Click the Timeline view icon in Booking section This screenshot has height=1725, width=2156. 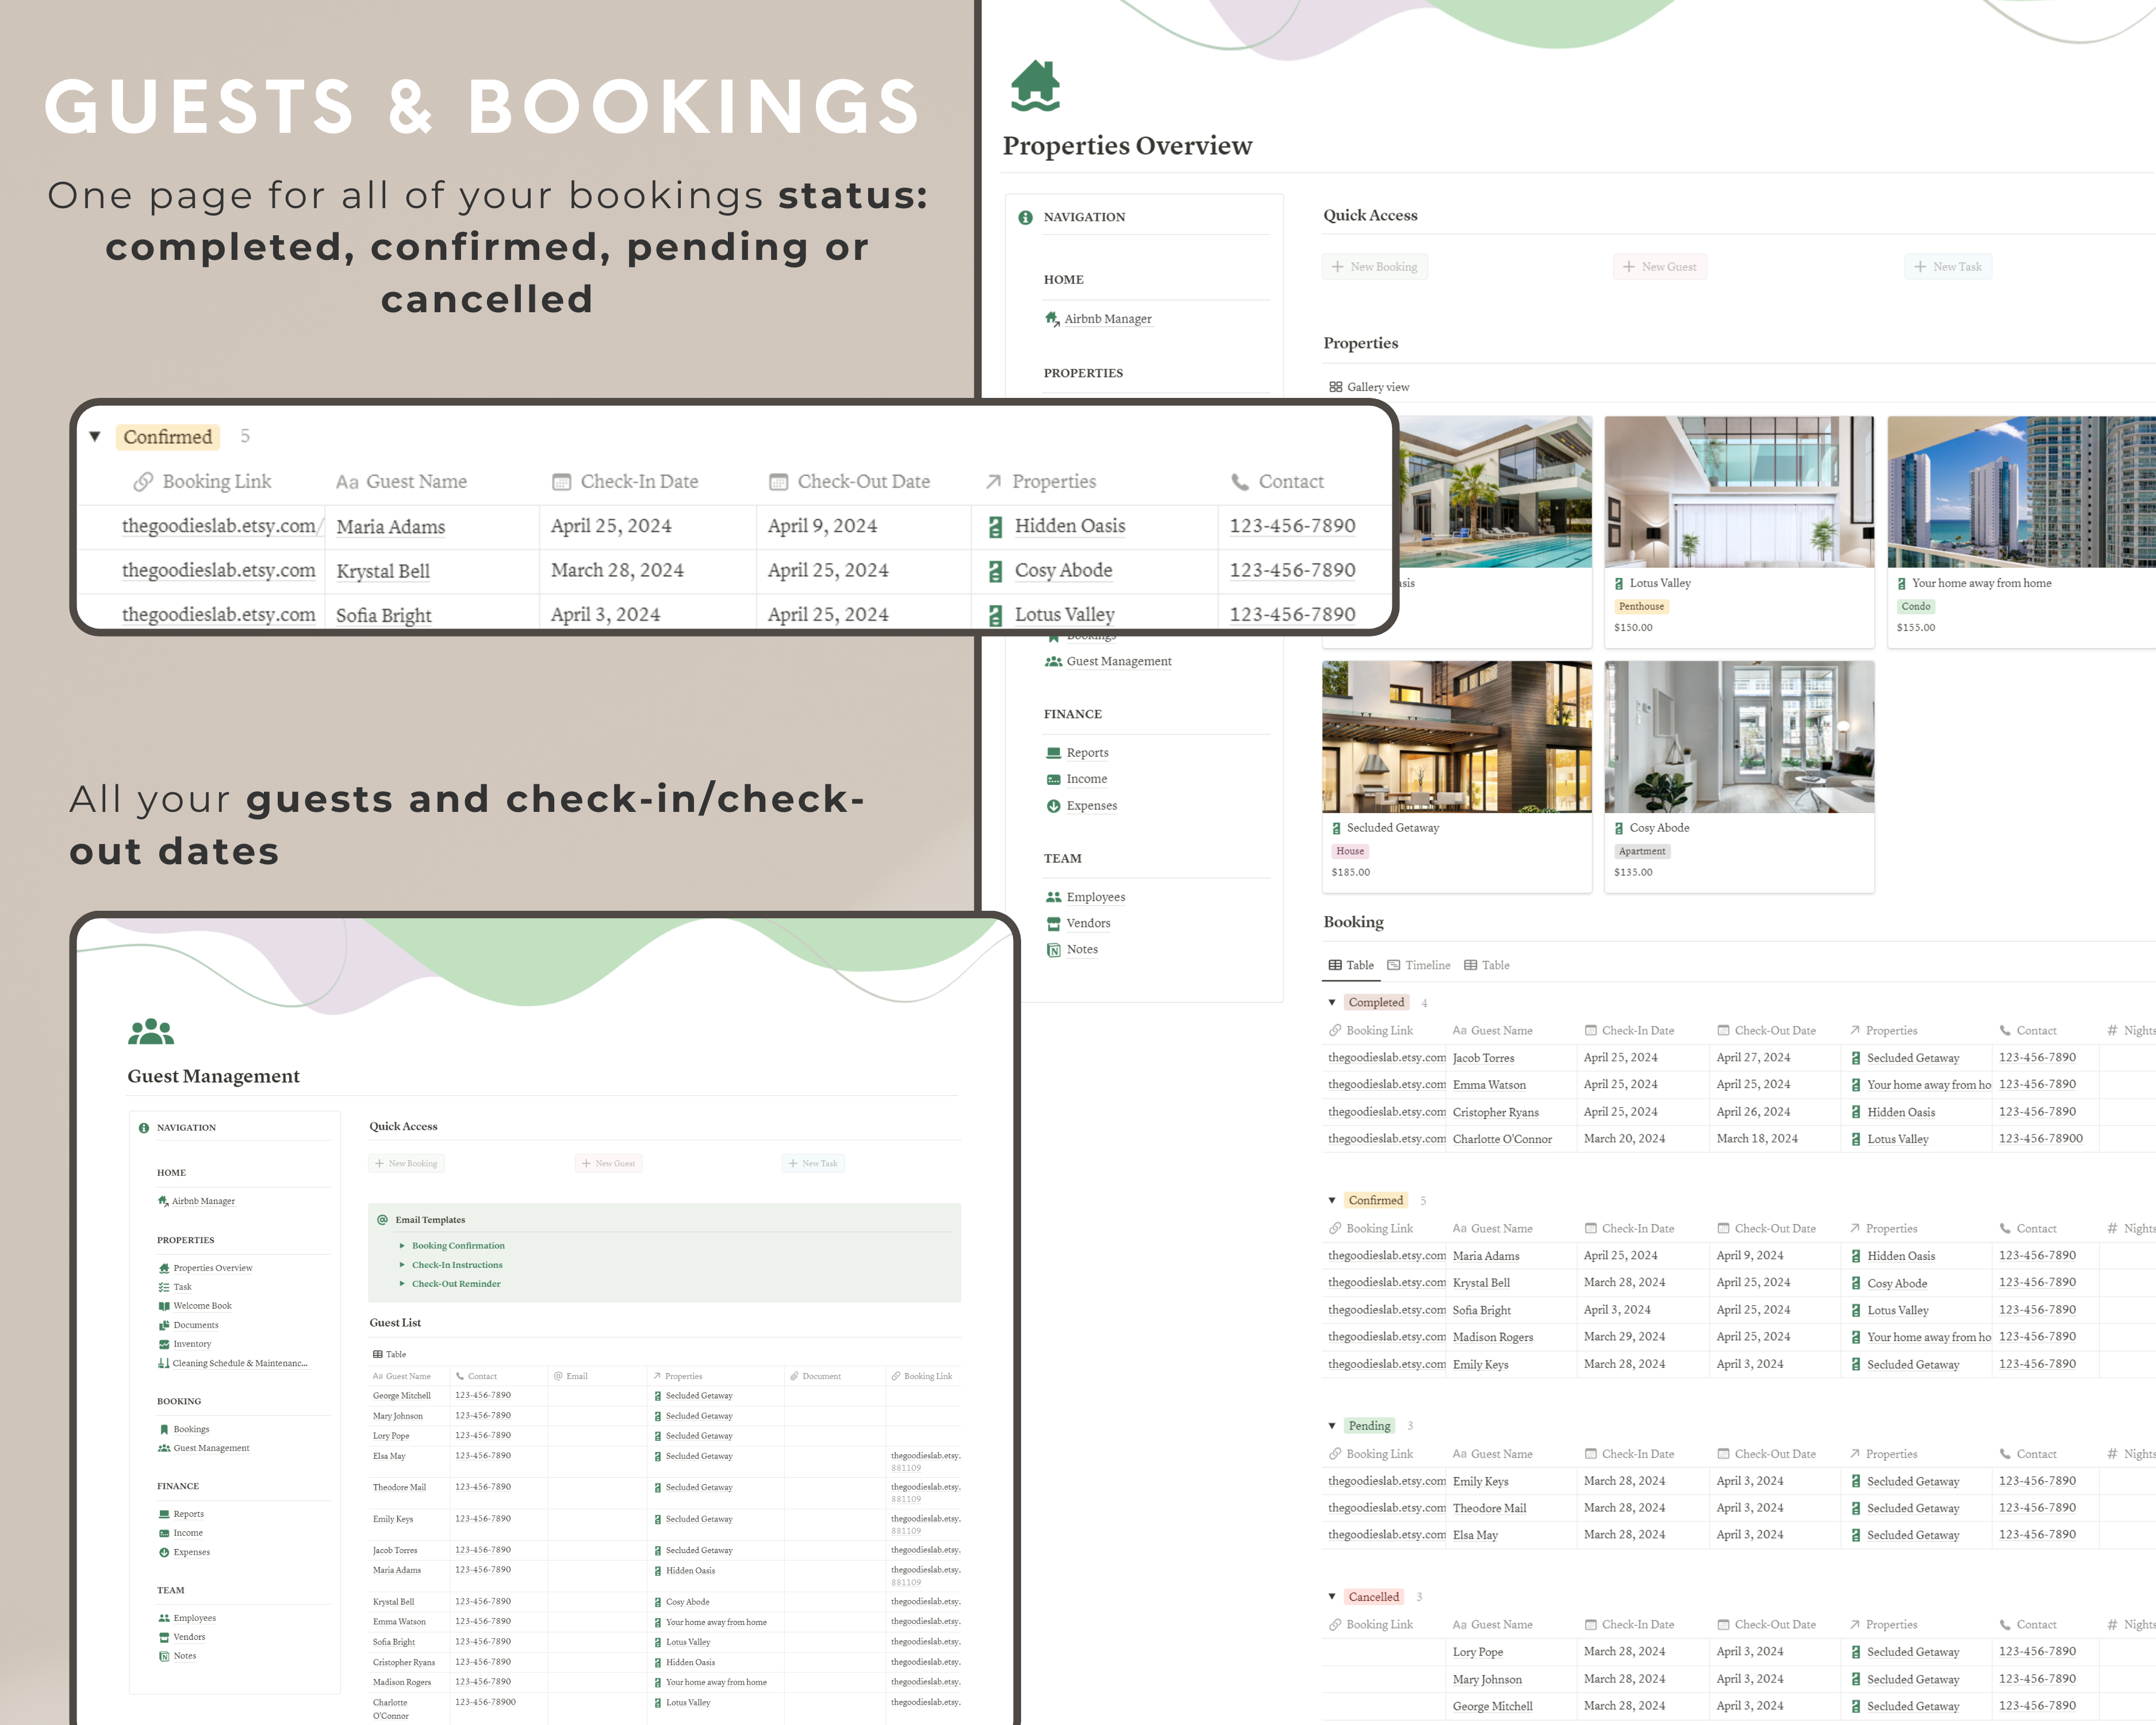point(1393,965)
